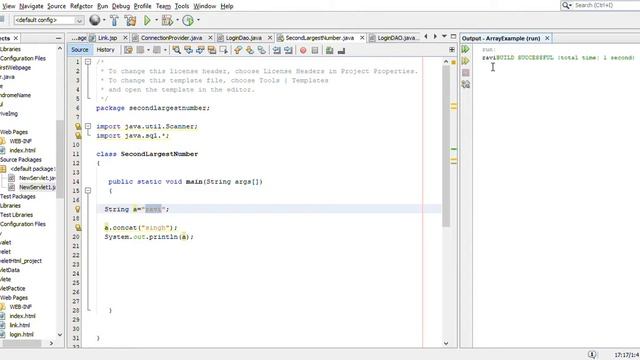The image size is (640, 360).
Task: Build the project with the hammer icon
Action: pyautogui.click(x=114, y=20)
